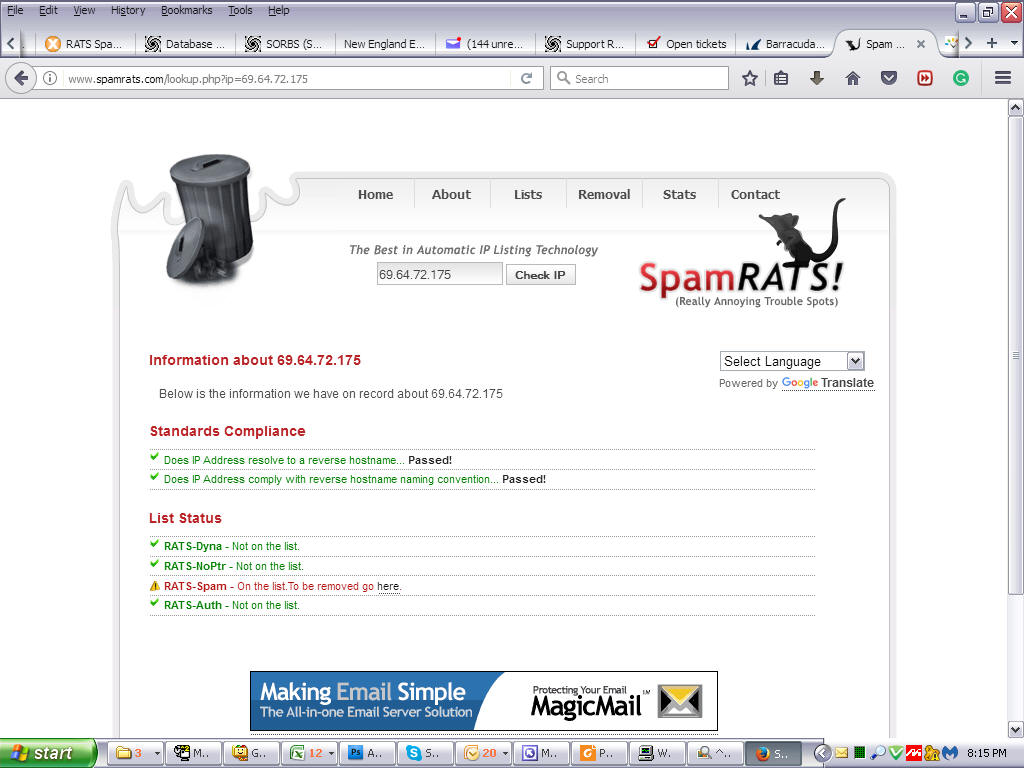The height and width of the screenshot is (768, 1024).
Task: Open the Bookmarks menu
Action: [x=187, y=10]
